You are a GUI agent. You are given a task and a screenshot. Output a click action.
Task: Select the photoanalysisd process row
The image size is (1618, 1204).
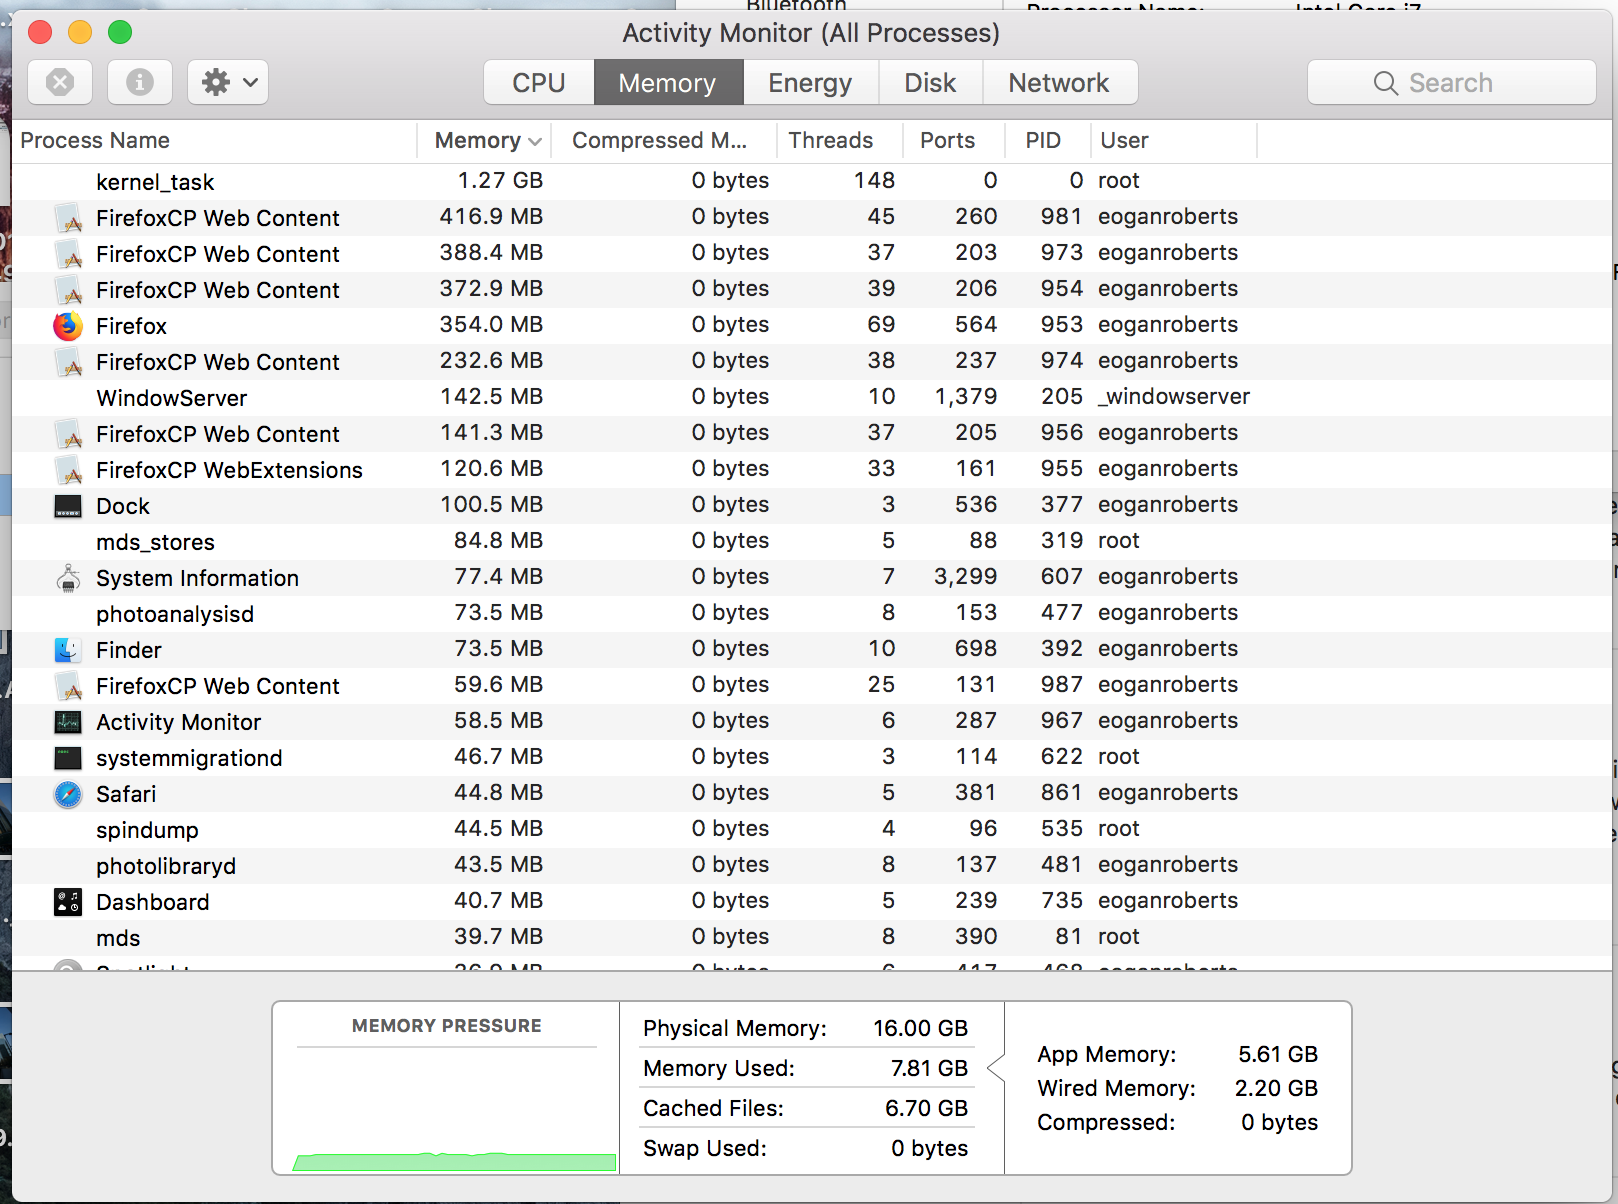coord(811,614)
